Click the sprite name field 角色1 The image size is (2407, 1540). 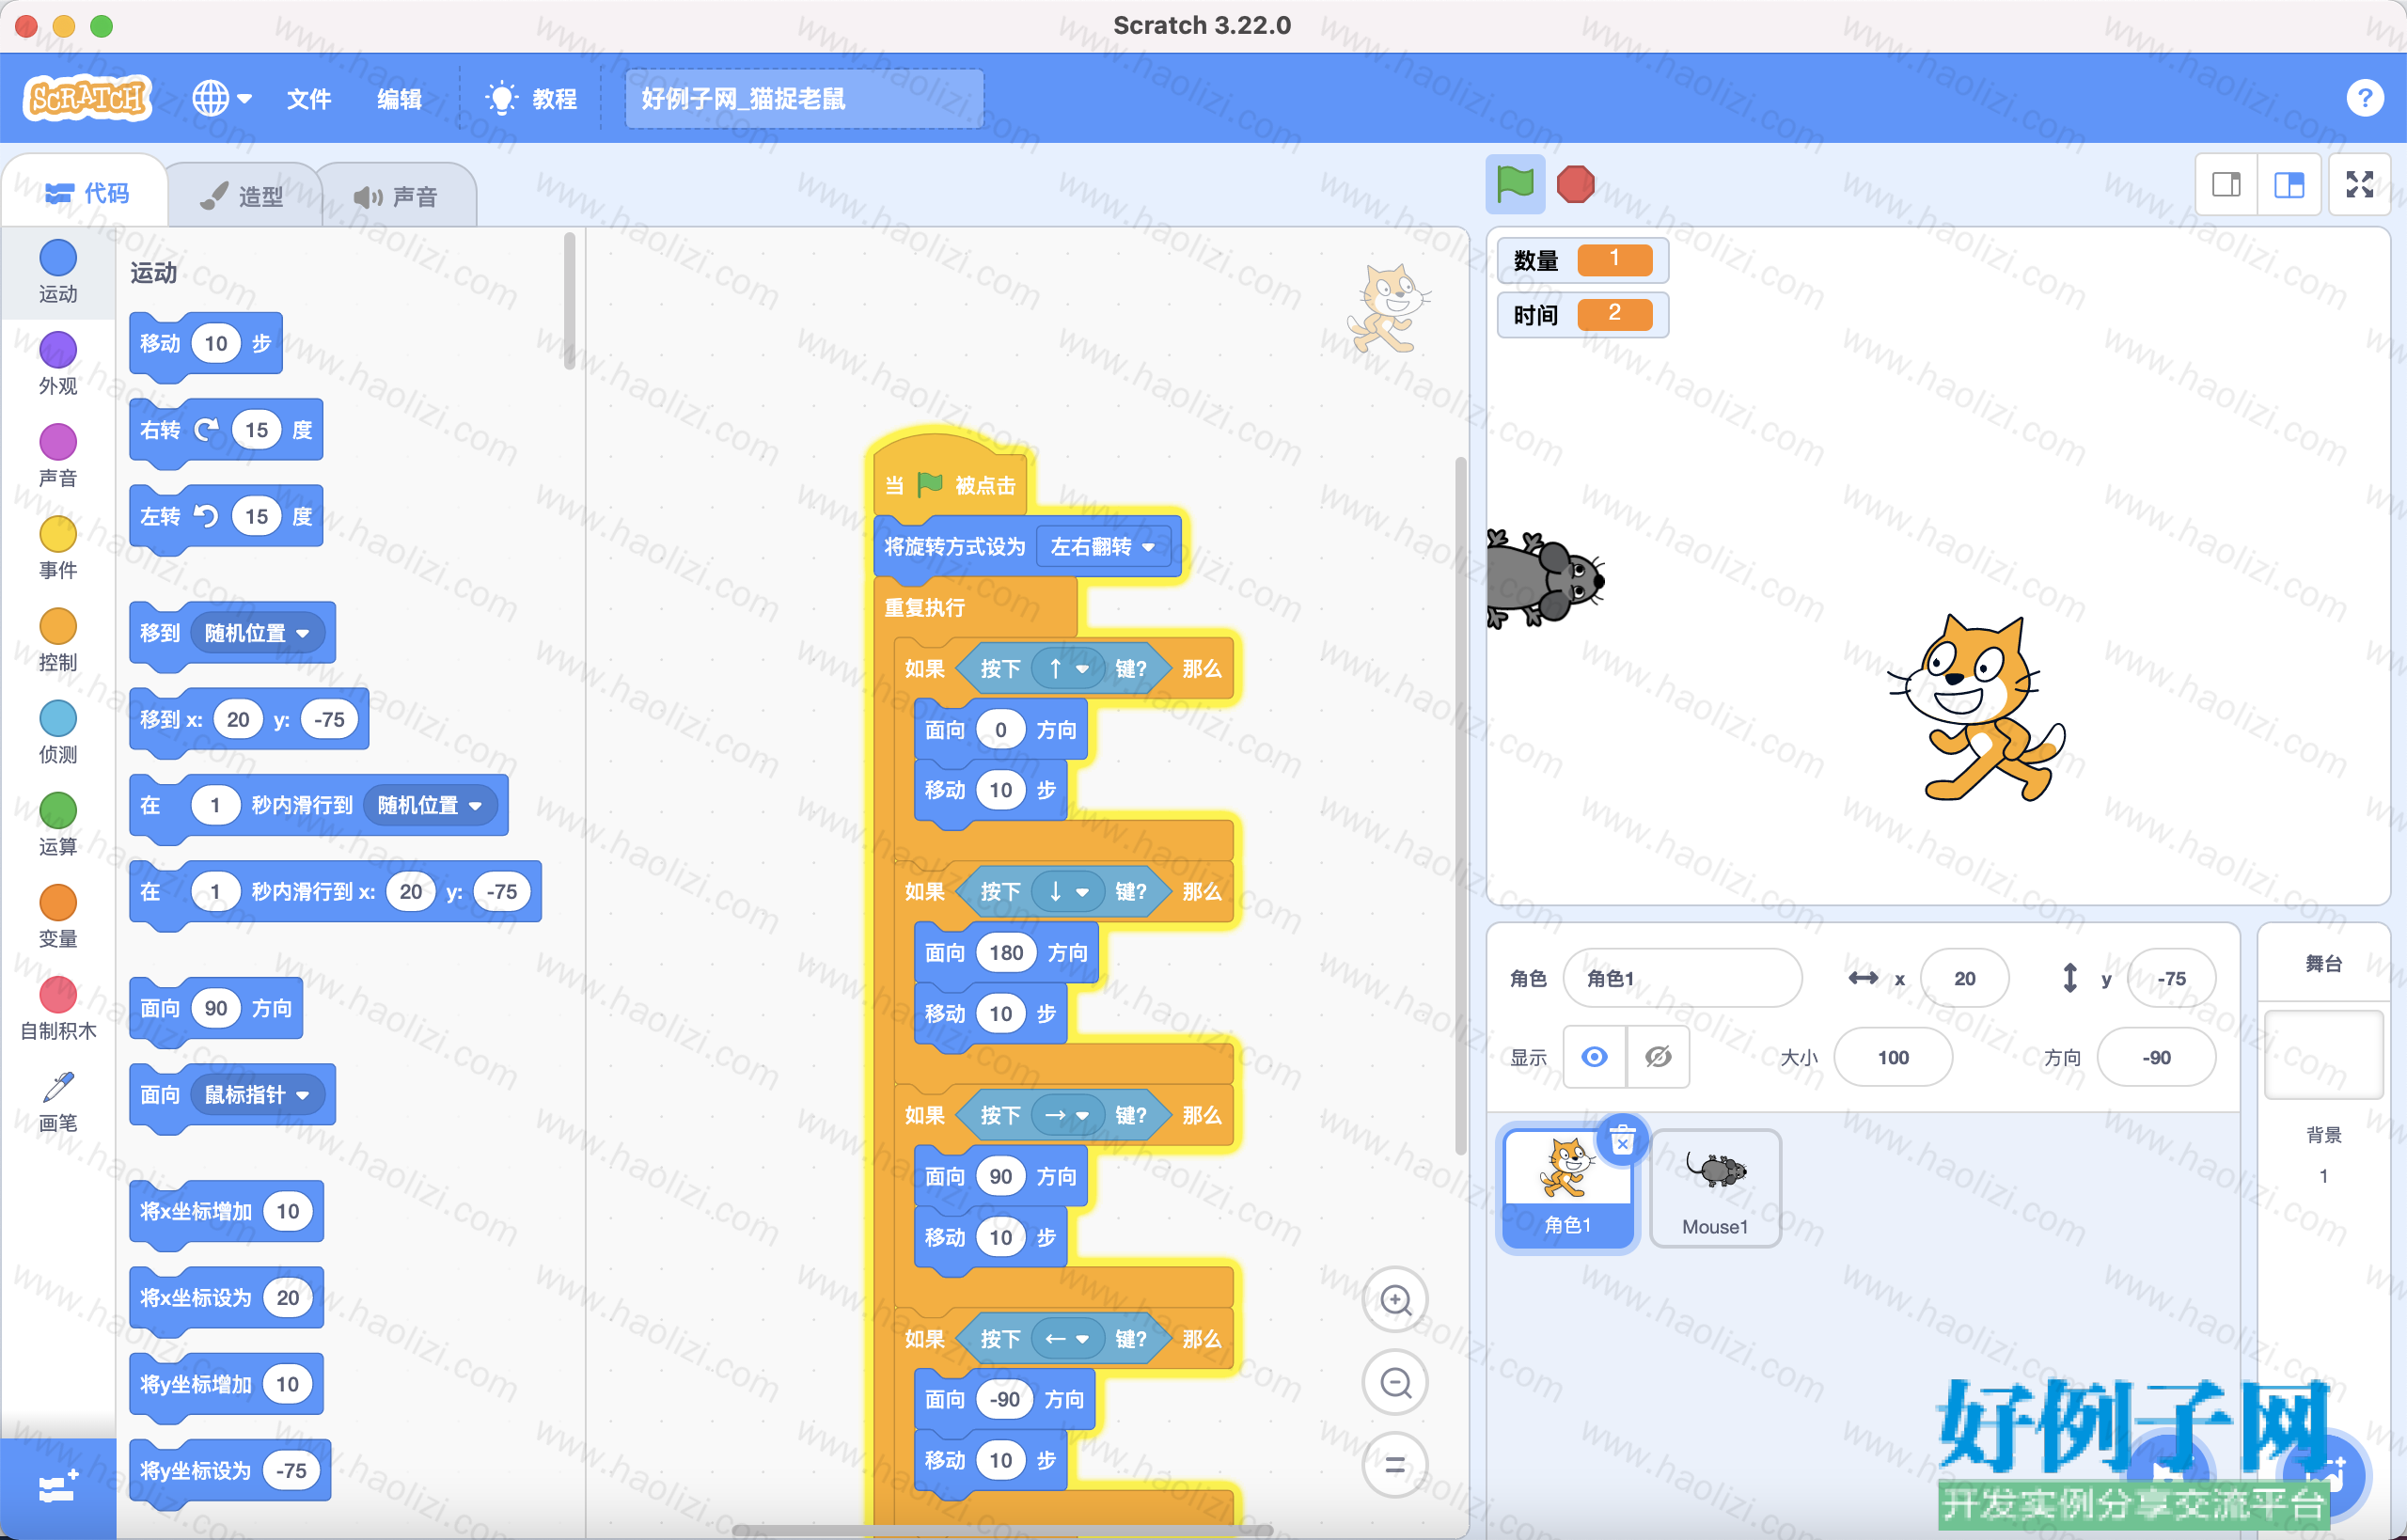coord(1682,978)
